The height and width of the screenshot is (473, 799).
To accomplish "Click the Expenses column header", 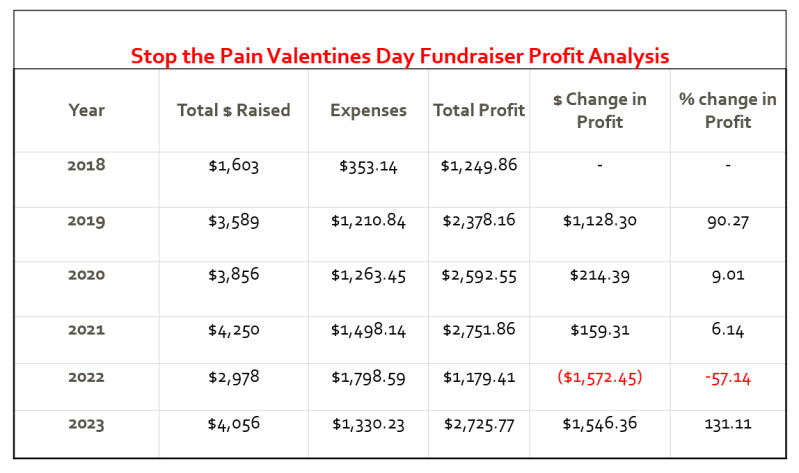I will (x=368, y=110).
